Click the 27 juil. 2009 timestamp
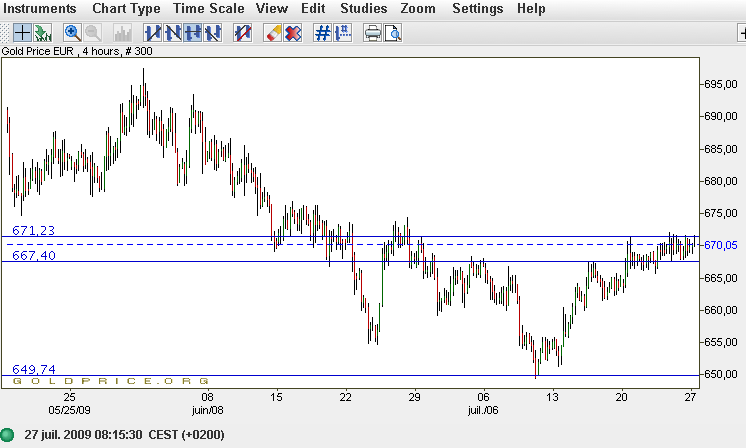Viewport: 746px width, 448px height. [125, 435]
